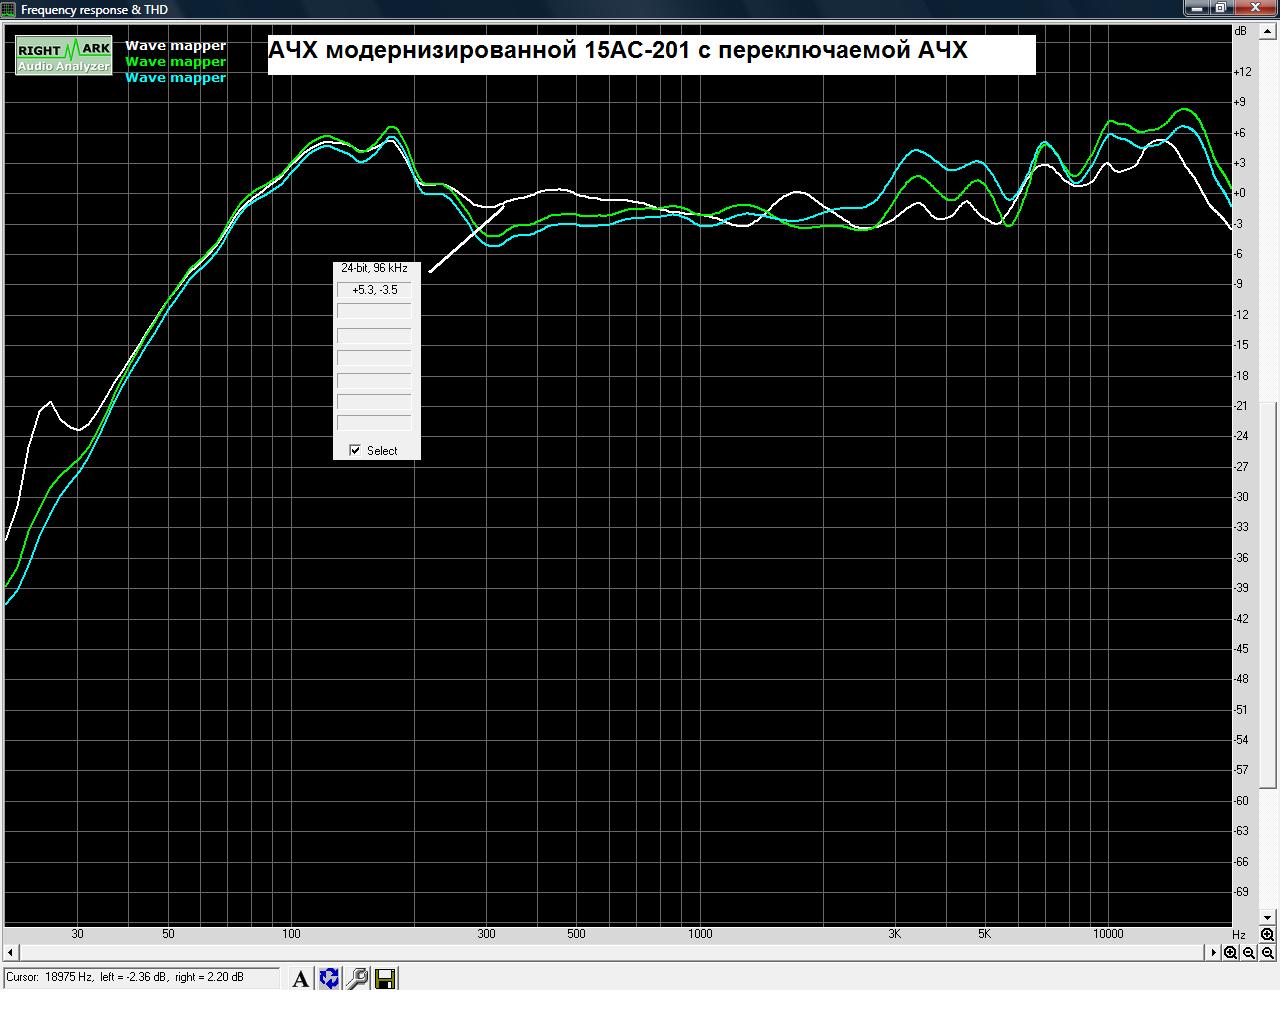Select the white 'Wave mapper' legend entry
The height and width of the screenshot is (1024, 1280).
176,45
